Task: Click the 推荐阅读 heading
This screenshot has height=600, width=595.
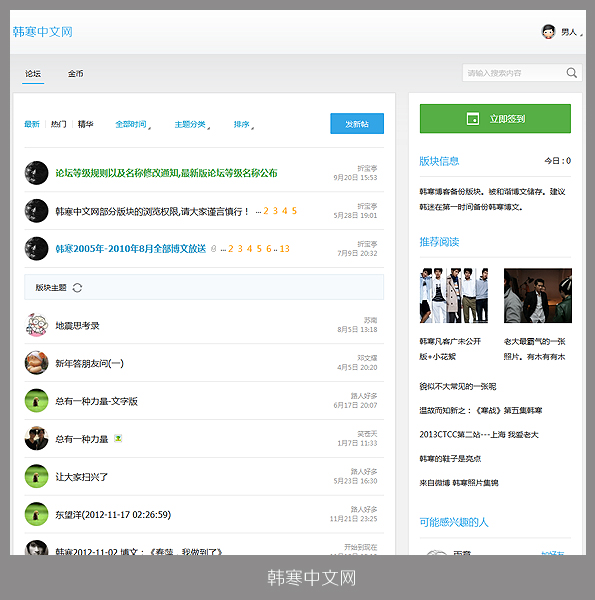Action: coord(439,242)
